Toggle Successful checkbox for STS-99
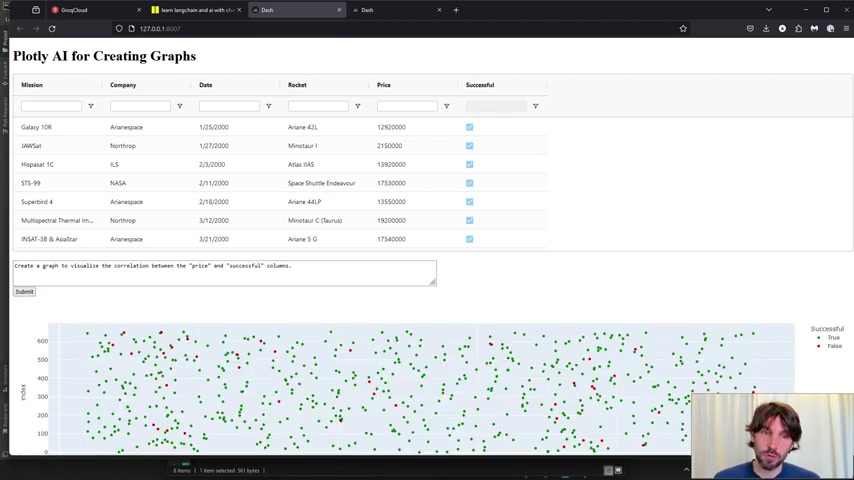 (x=469, y=183)
